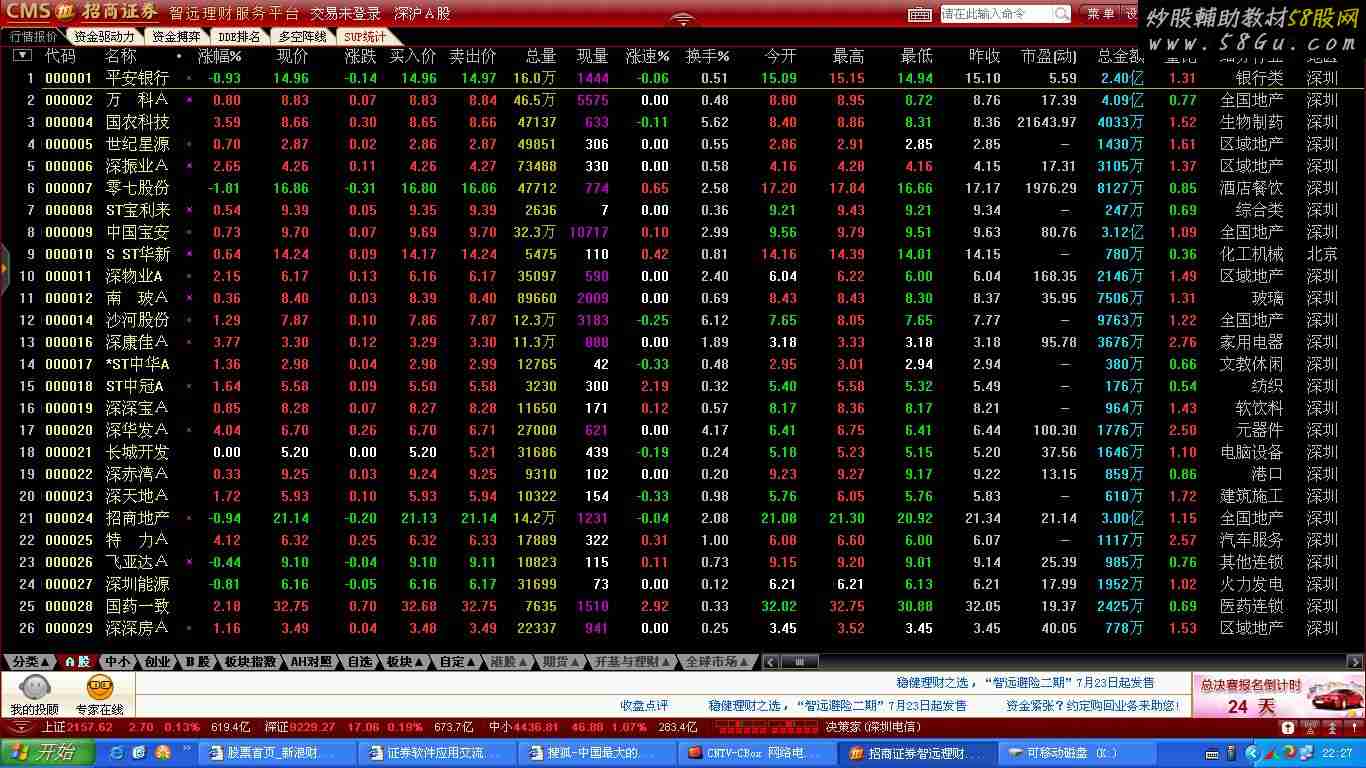
Task: Select the AH对照 tab
Action: [x=311, y=662]
